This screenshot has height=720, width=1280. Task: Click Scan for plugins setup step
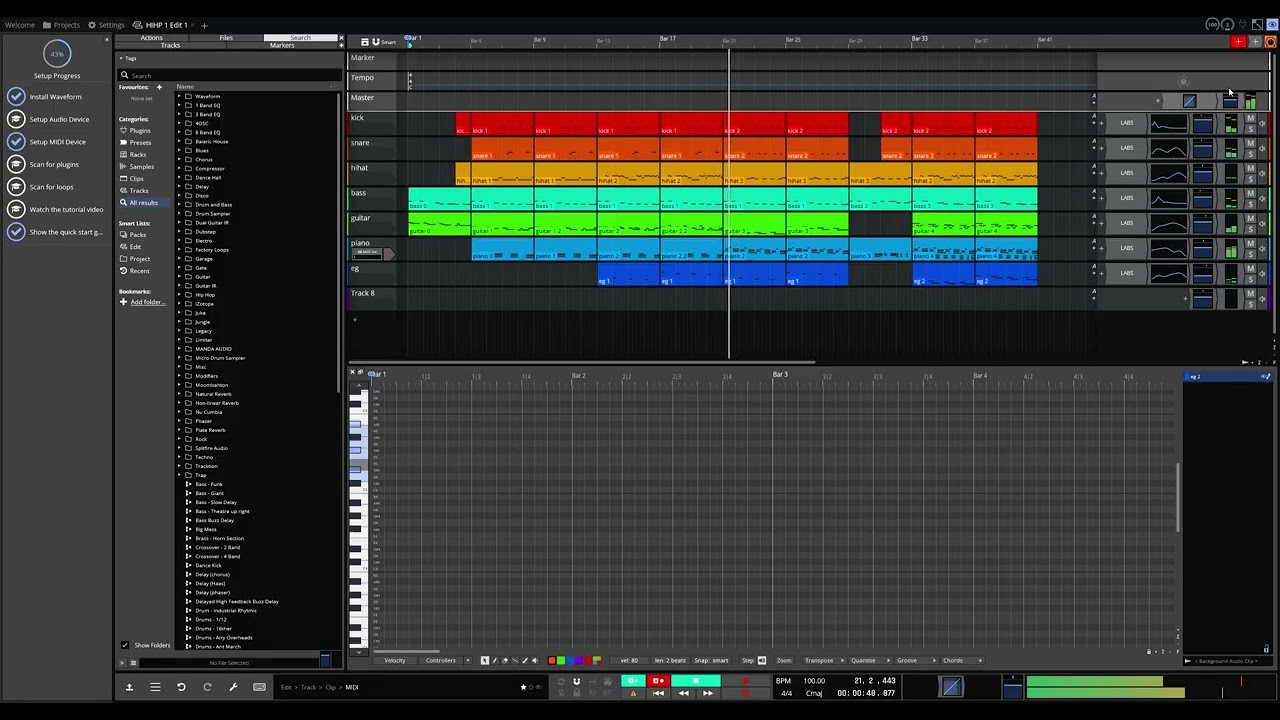(54, 164)
